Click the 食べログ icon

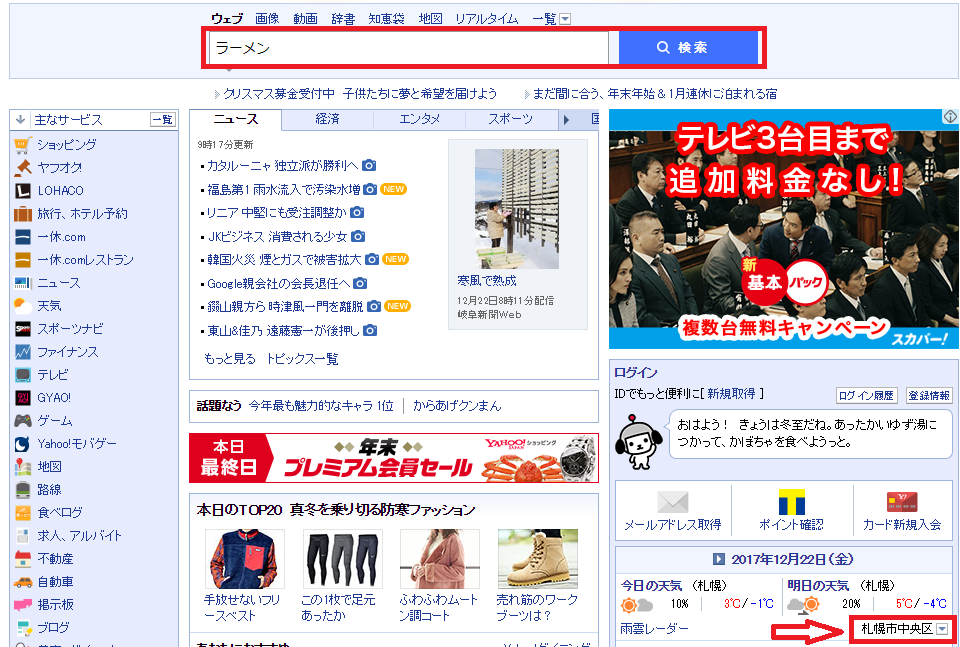tap(22, 512)
